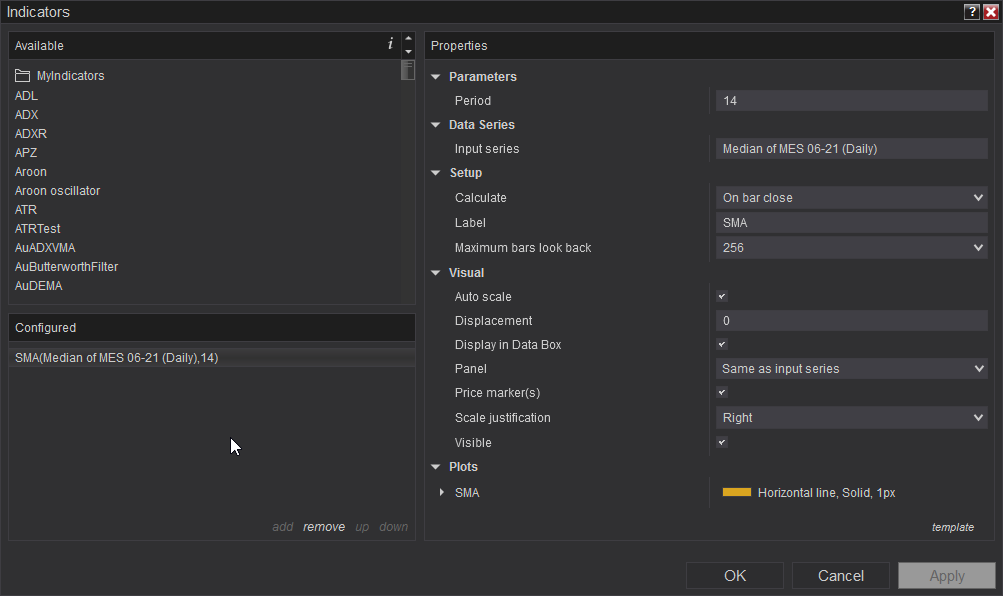This screenshot has height=596, width=1003.
Task: Open the Scale justification dropdown
Action: coord(851,418)
